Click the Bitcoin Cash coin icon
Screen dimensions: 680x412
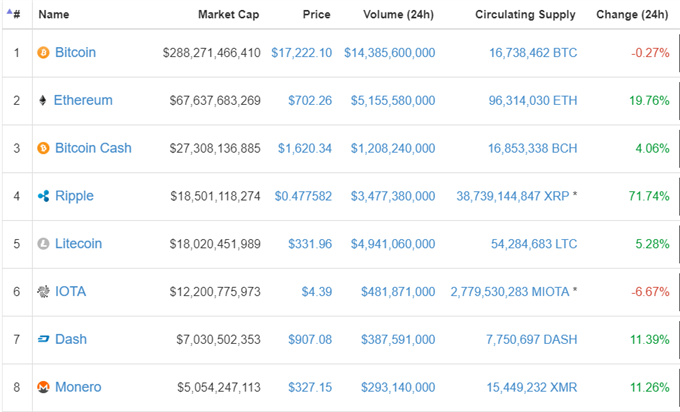tap(43, 148)
